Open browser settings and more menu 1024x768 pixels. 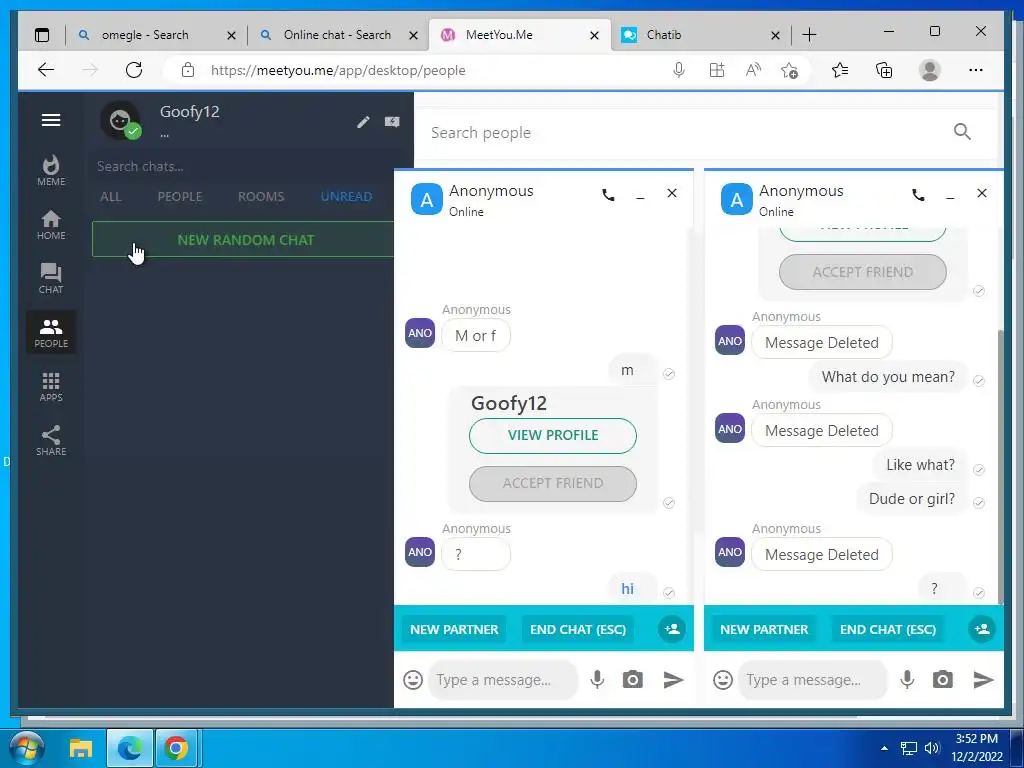976,70
